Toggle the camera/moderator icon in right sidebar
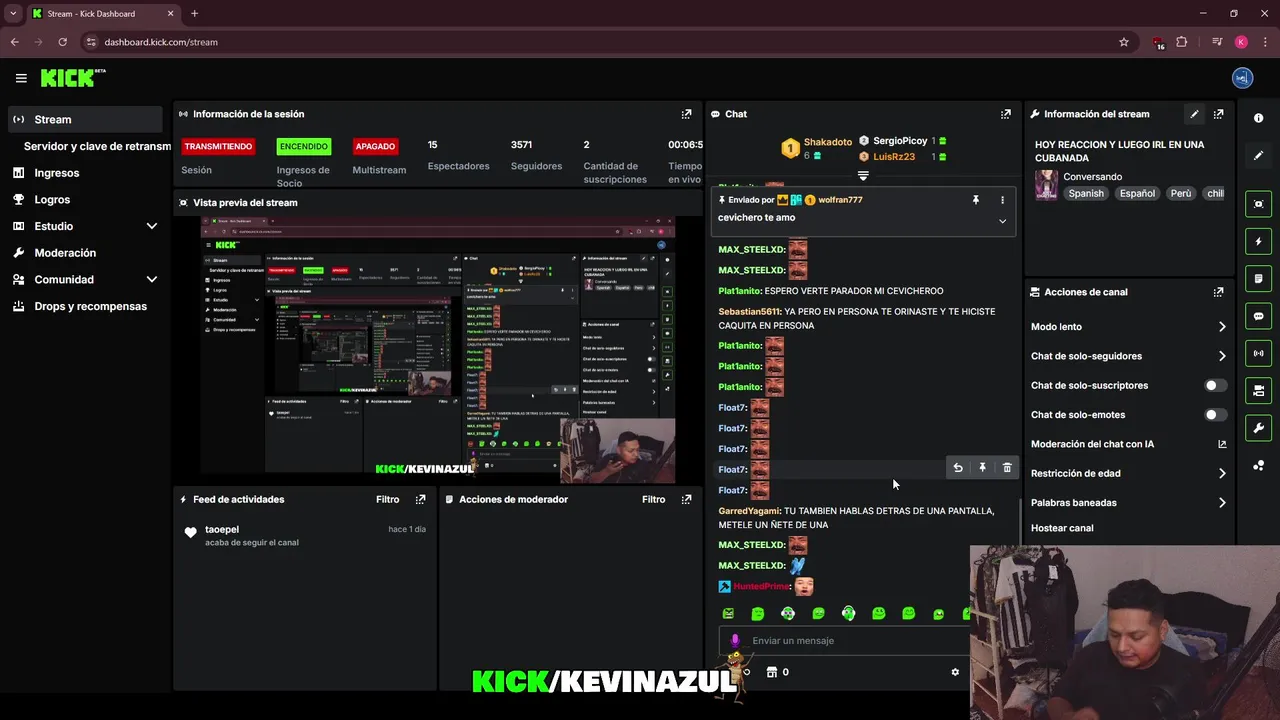Image resolution: width=1280 pixels, height=720 pixels. [x=1258, y=390]
